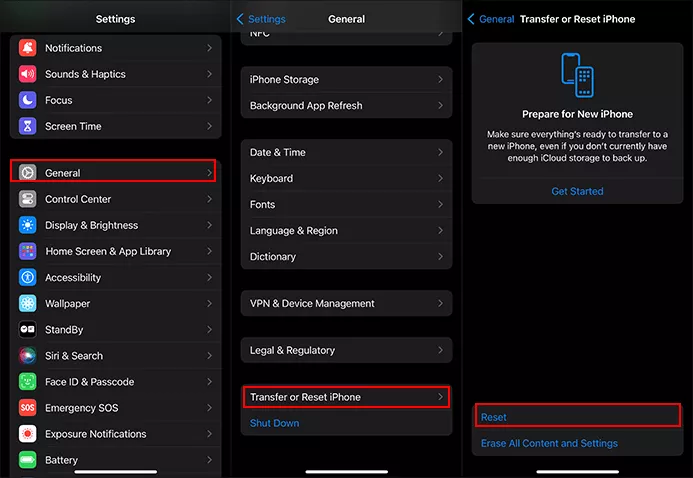Tap the Face ID & Passcode icon
693x478 pixels.
(x=27, y=381)
